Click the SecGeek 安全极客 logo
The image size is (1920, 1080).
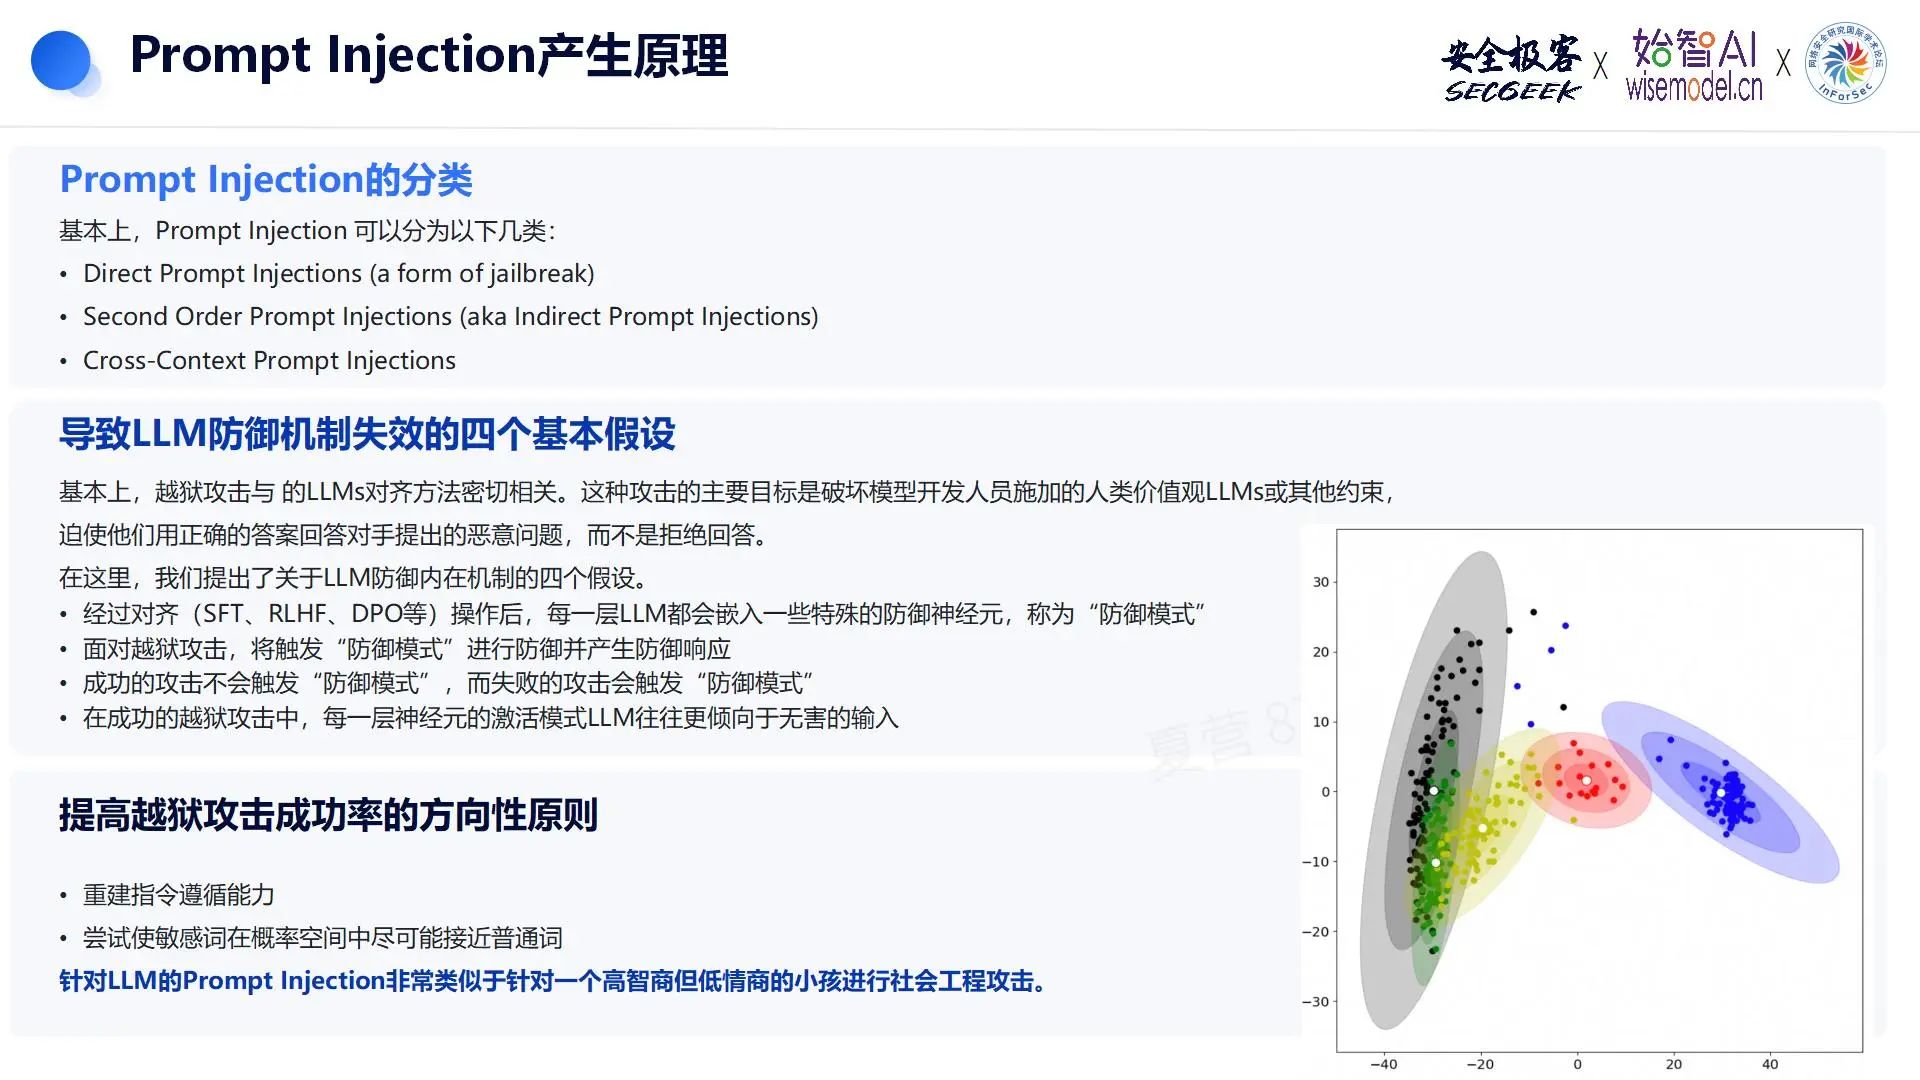pyautogui.click(x=1511, y=68)
